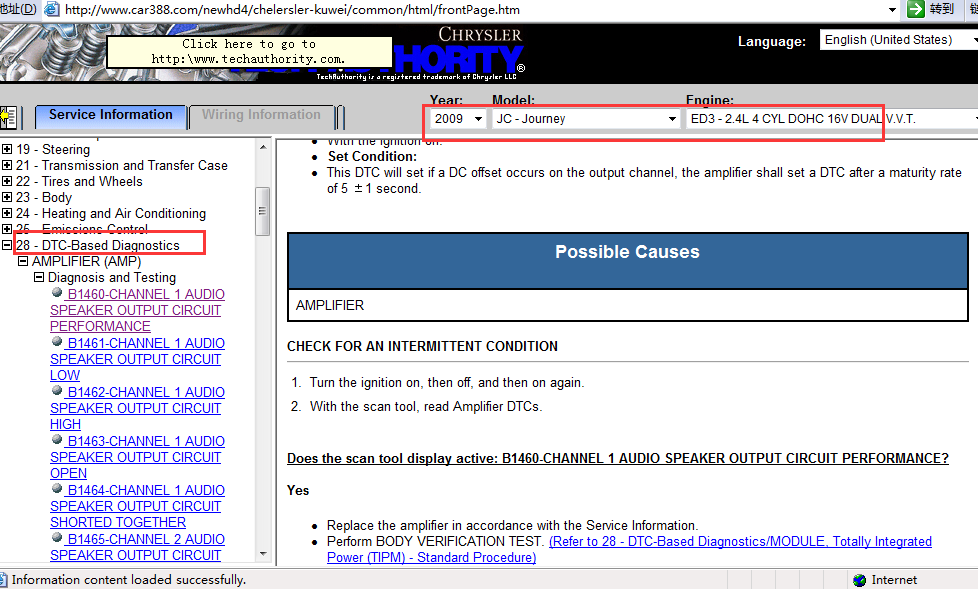Open the Engine dropdown showing ED3 - 2.4L
Screen dimensions: 978x590
tap(832, 118)
